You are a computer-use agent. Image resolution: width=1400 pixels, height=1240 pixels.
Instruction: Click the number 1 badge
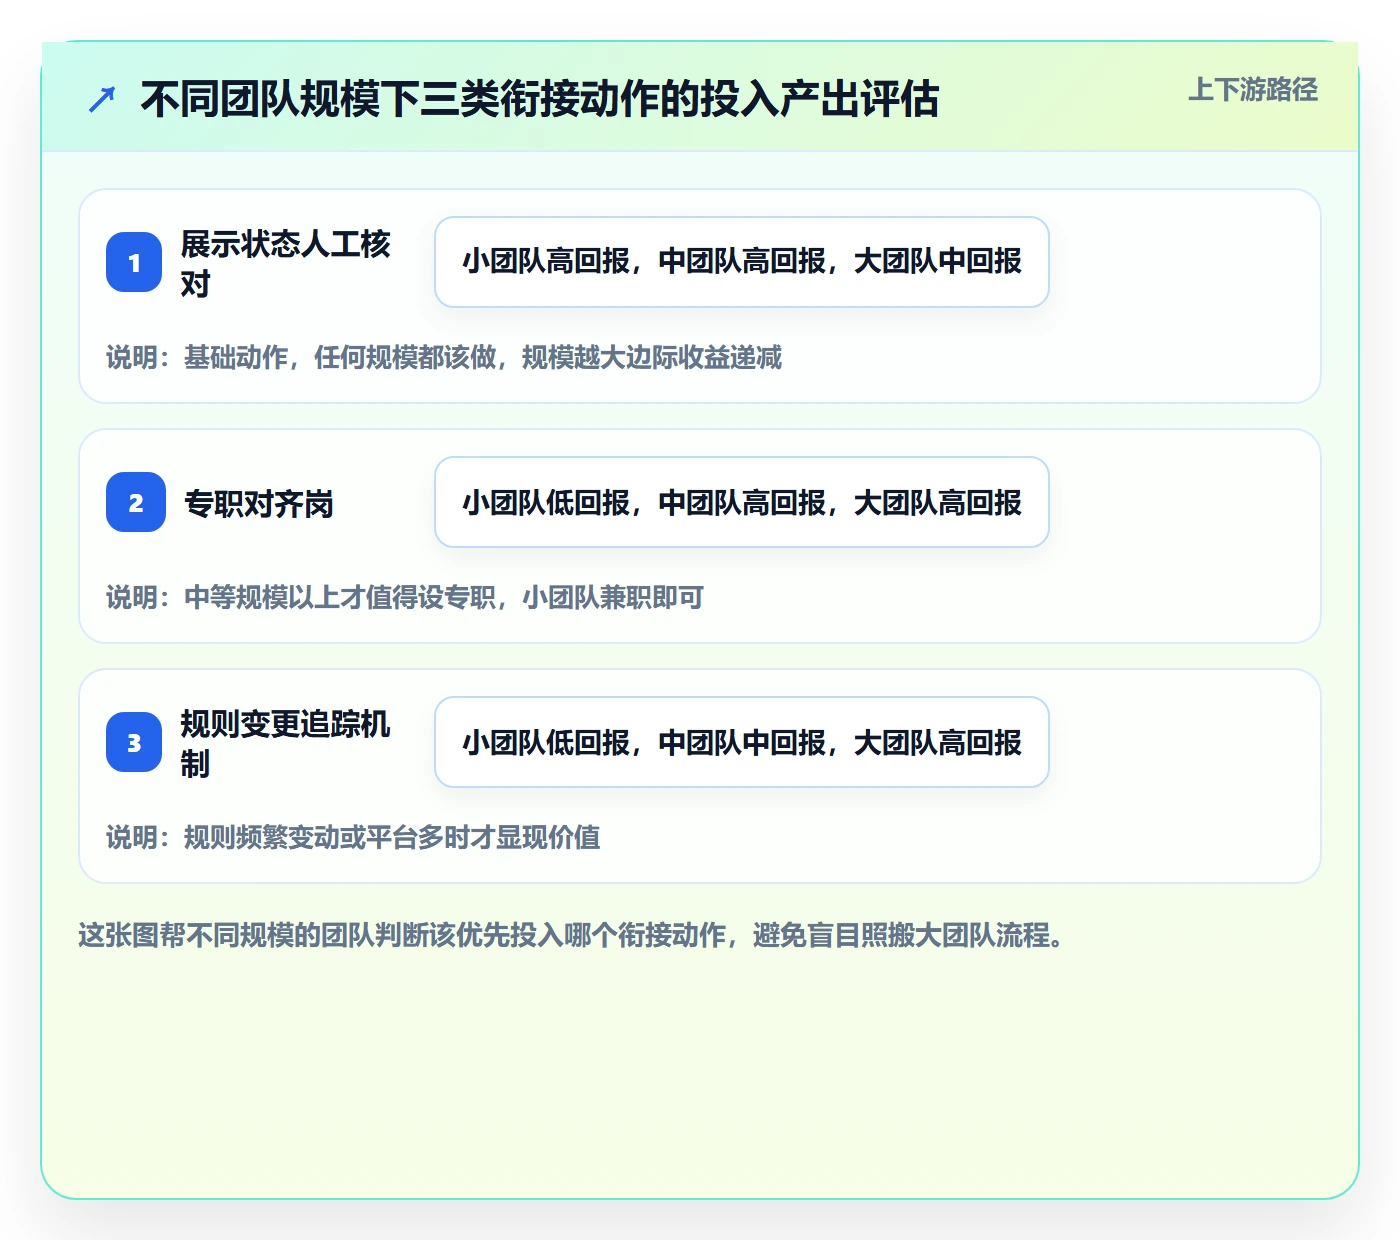(x=134, y=262)
